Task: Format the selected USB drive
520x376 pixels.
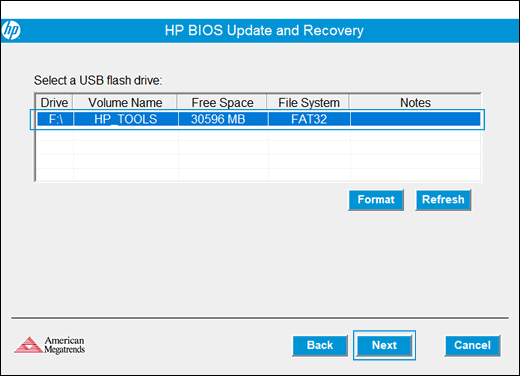Action: click(376, 200)
